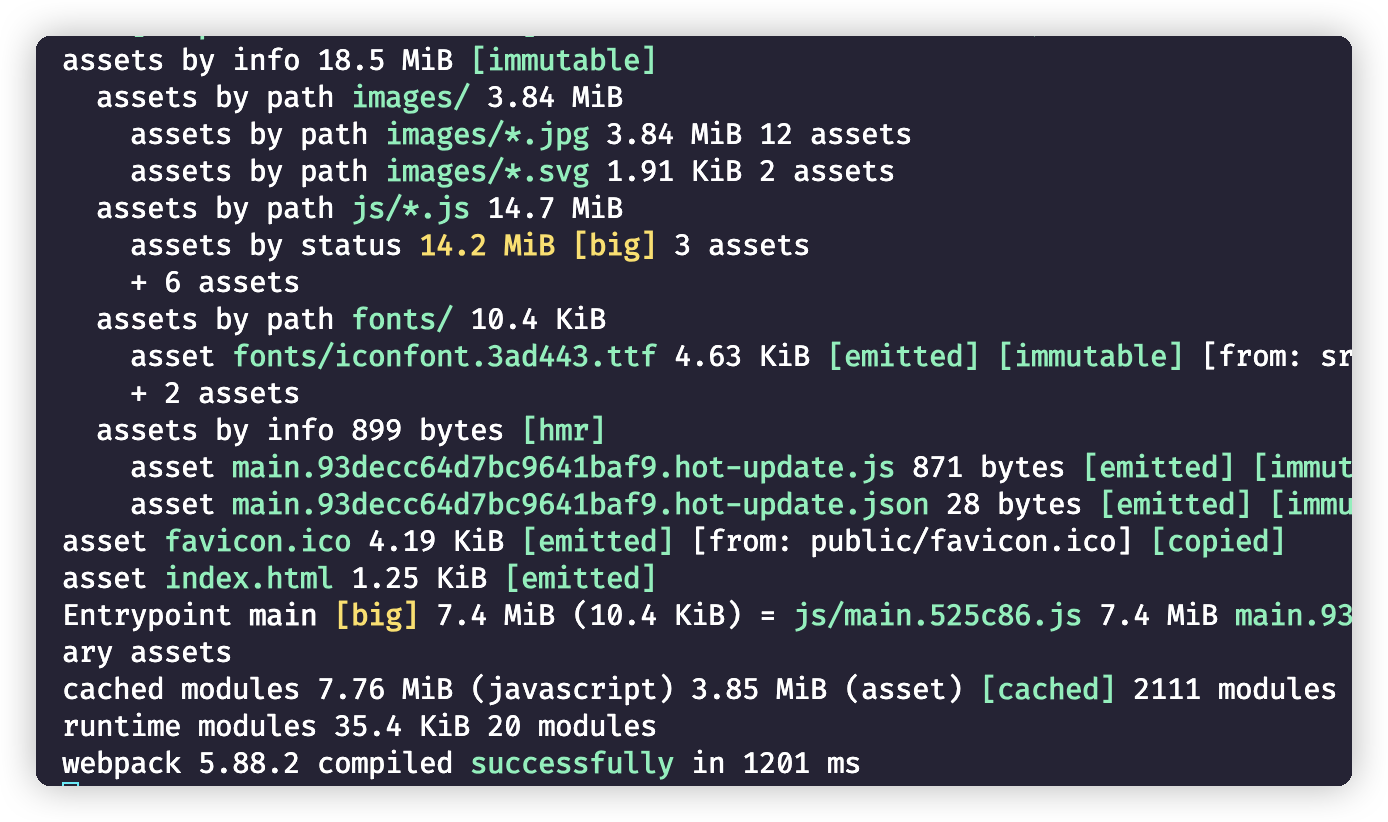Screen dimensions: 1388x822
Task: Click the green word successfully
Action: click(x=573, y=763)
